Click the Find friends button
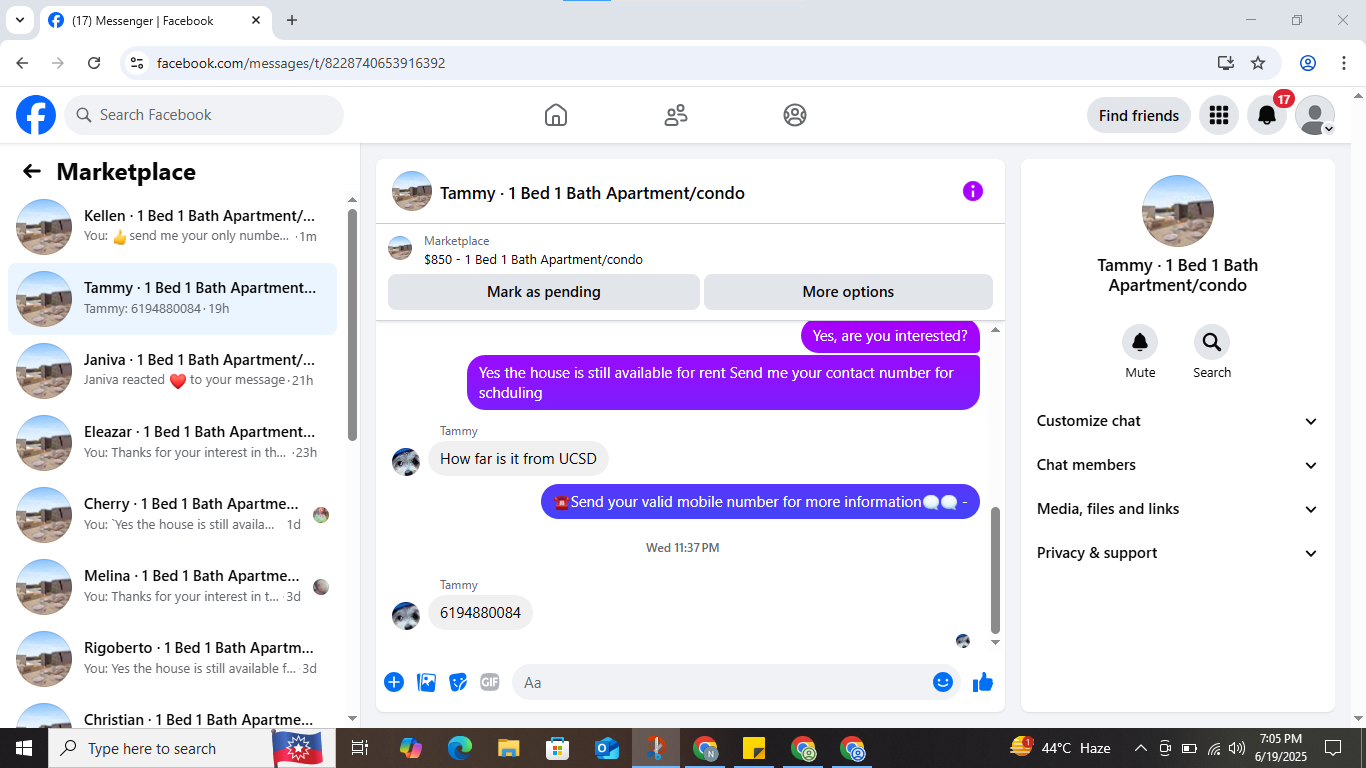1366x768 pixels. [x=1139, y=115]
